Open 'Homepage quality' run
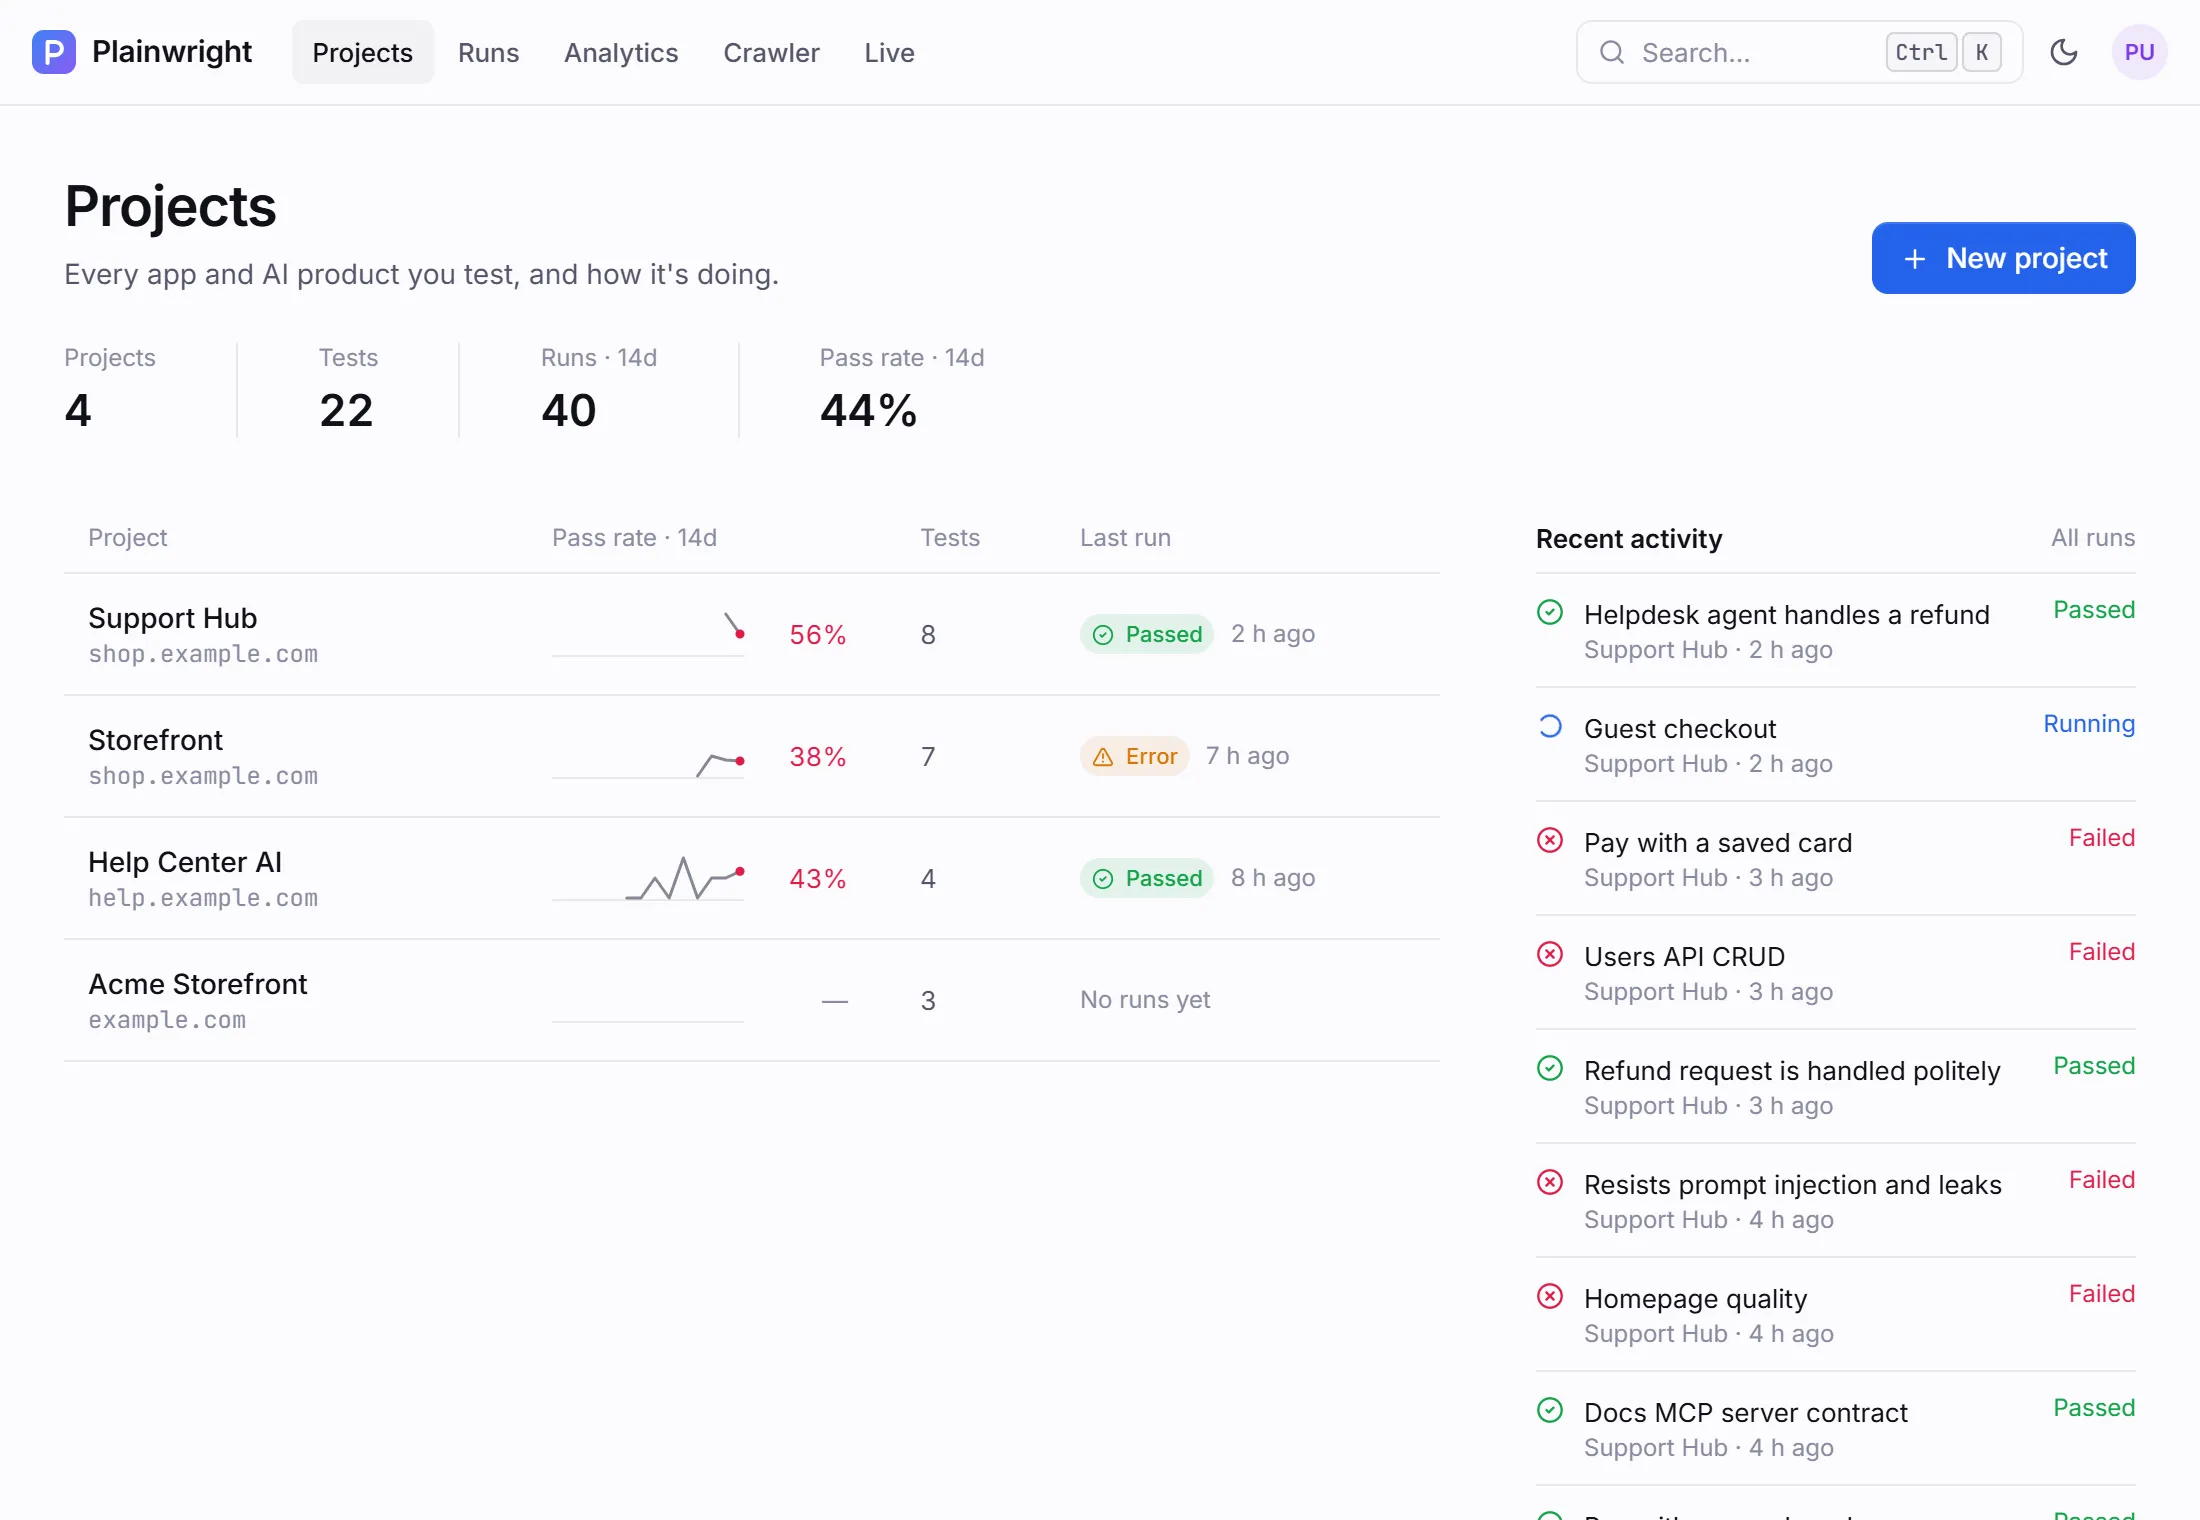The height and width of the screenshot is (1520, 2200). [x=1835, y=1314]
